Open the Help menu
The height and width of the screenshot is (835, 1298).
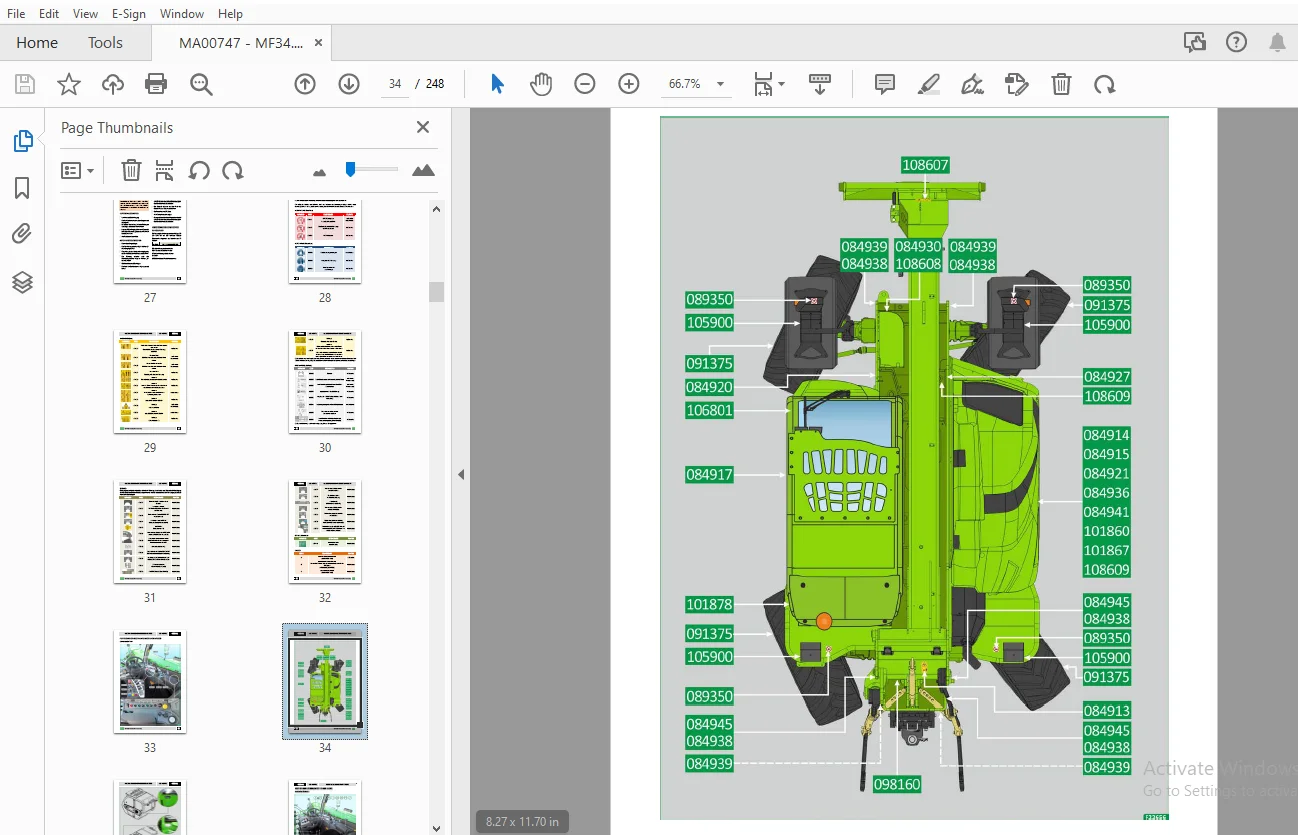(230, 14)
